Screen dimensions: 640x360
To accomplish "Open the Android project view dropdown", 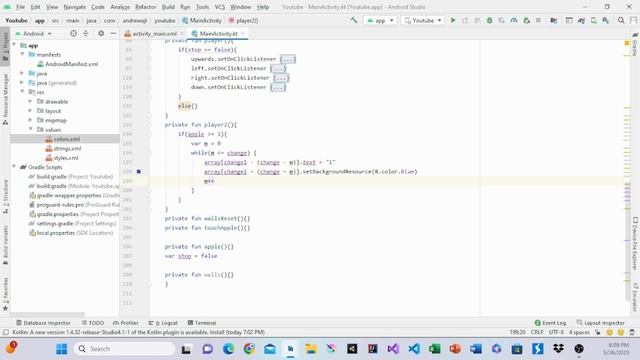I will (33, 33).
